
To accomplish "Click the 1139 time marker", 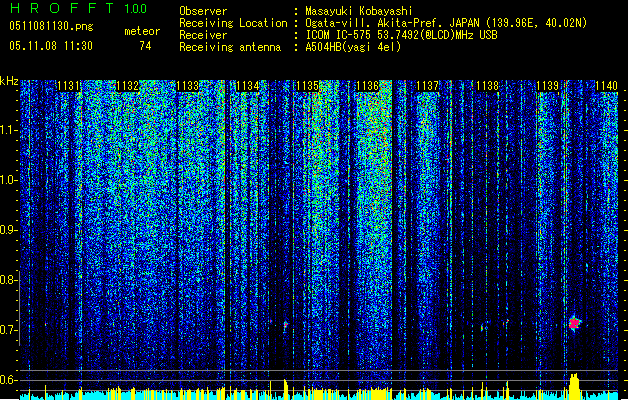I will pyautogui.click(x=548, y=86).
